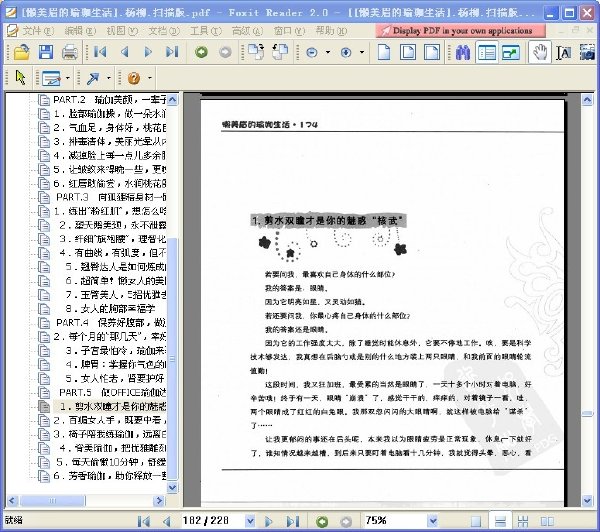The width and height of the screenshot is (600, 532).
Task: Click the green previous view button in toolbar
Action: 201,52
